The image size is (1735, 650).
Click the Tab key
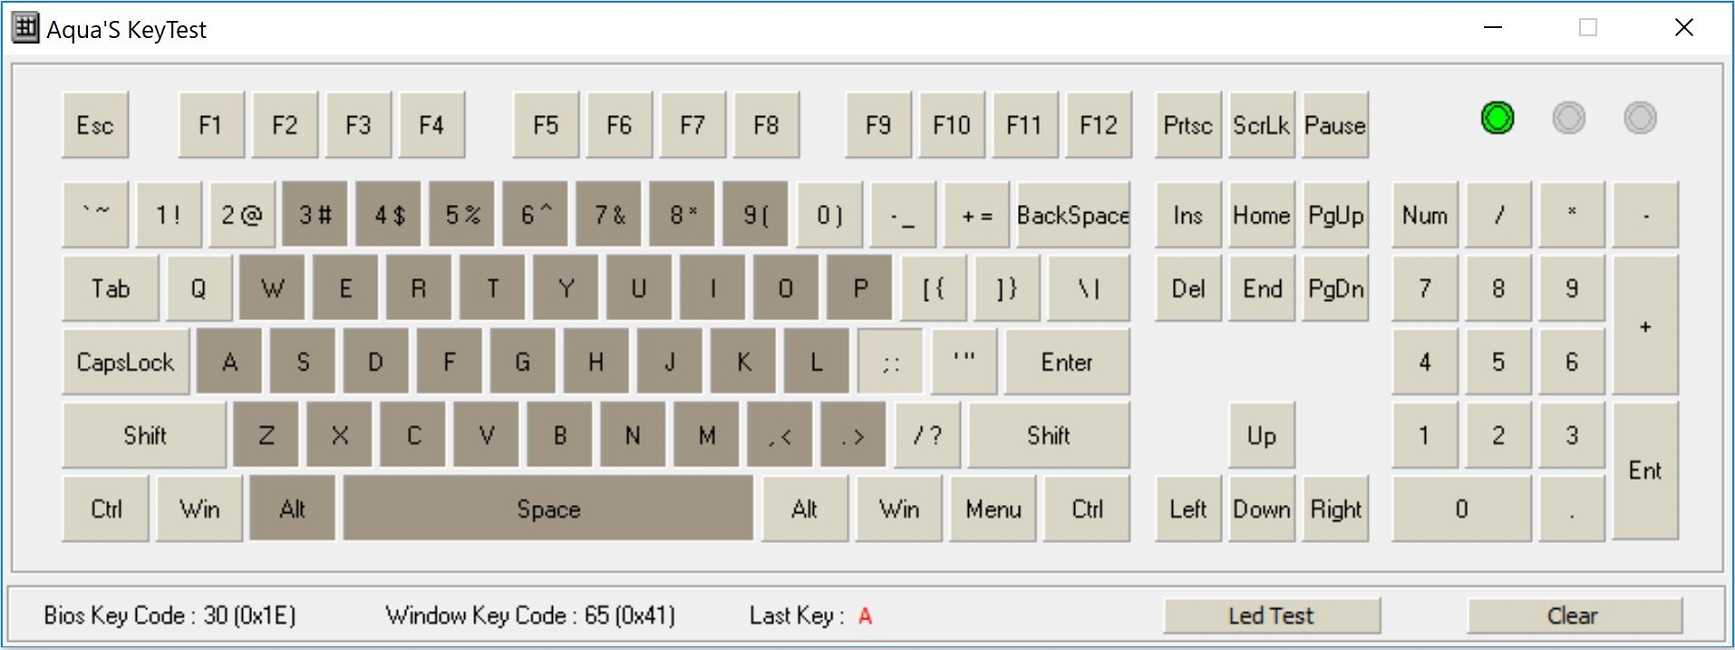click(110, 289)
